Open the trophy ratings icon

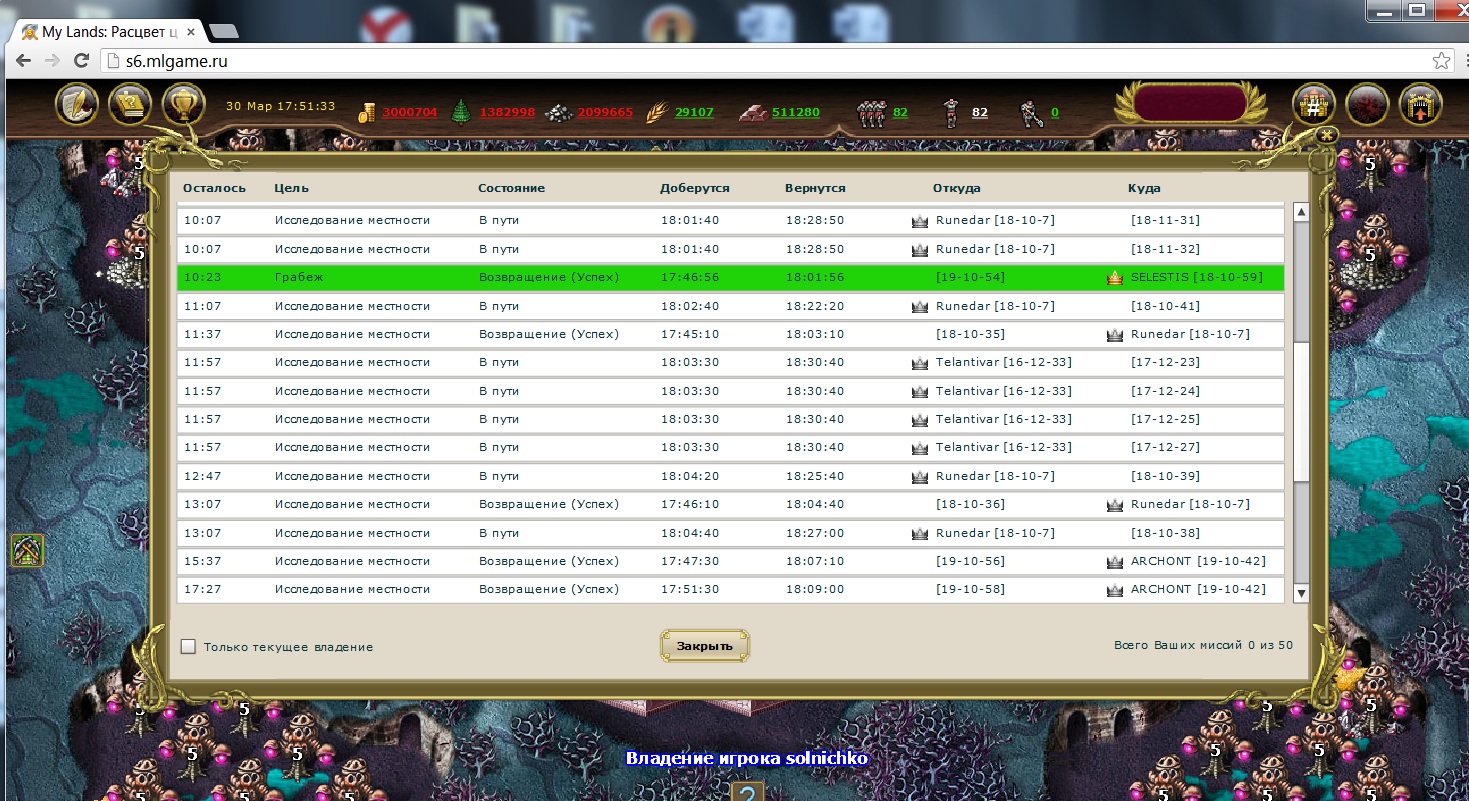[183, 103]
